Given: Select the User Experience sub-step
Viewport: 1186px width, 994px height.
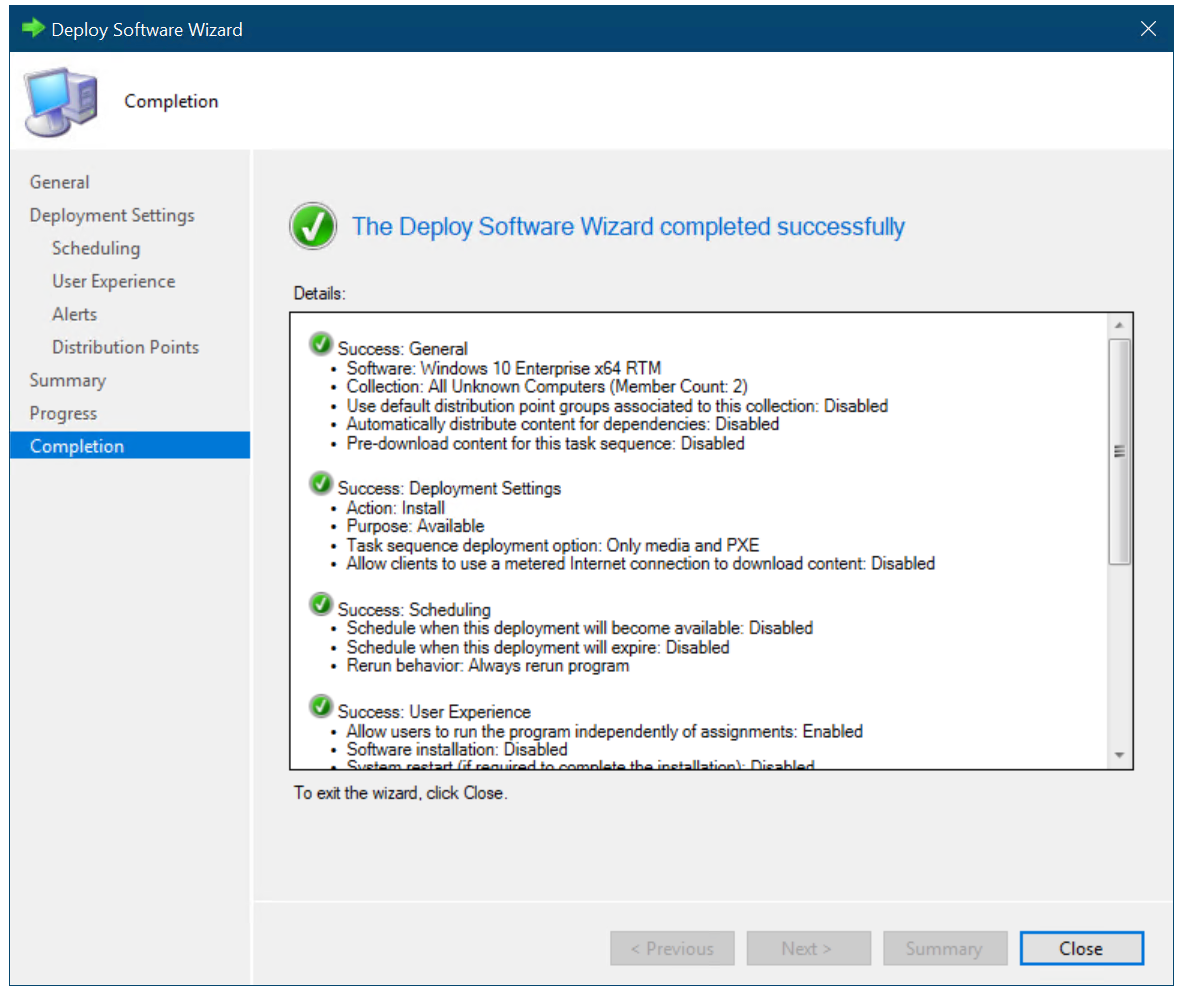Looking at the screenshot, I should coord(113,281).
